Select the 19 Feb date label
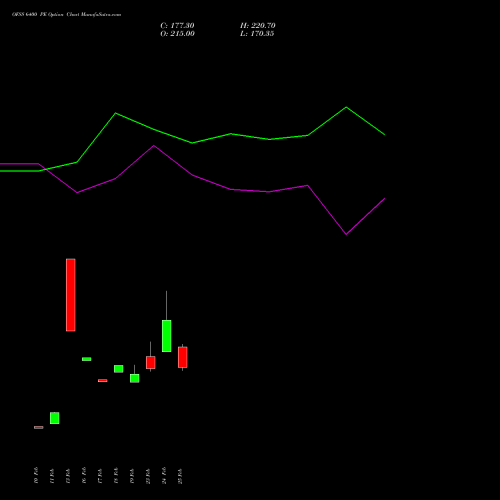The height and width of the screenshot is (500, 500). click(x=132, y=476)
